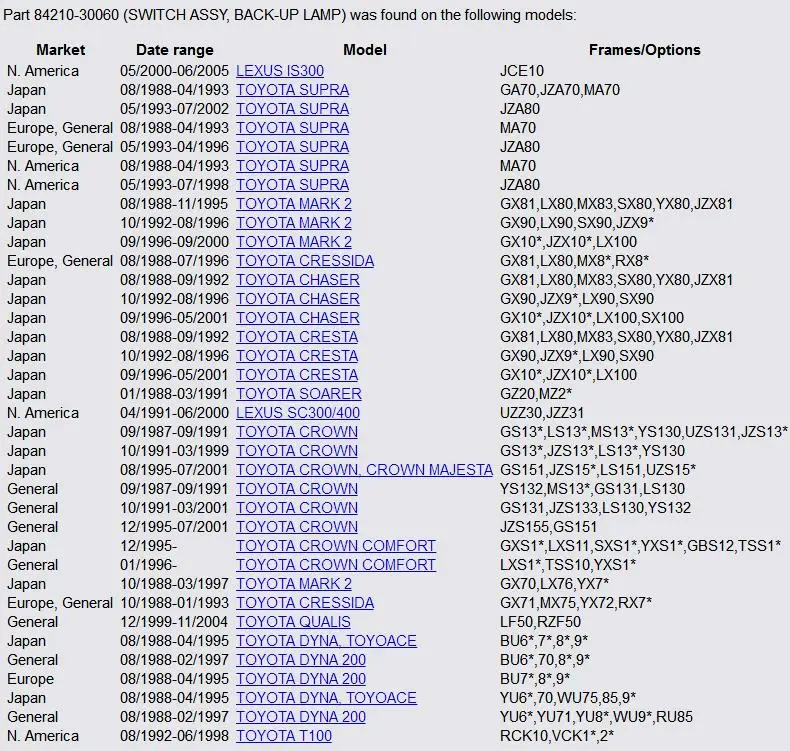Select the YS132,MS13*,GS131,LS130 frame cell
790x751 pixels.
[x=592, y=489]
